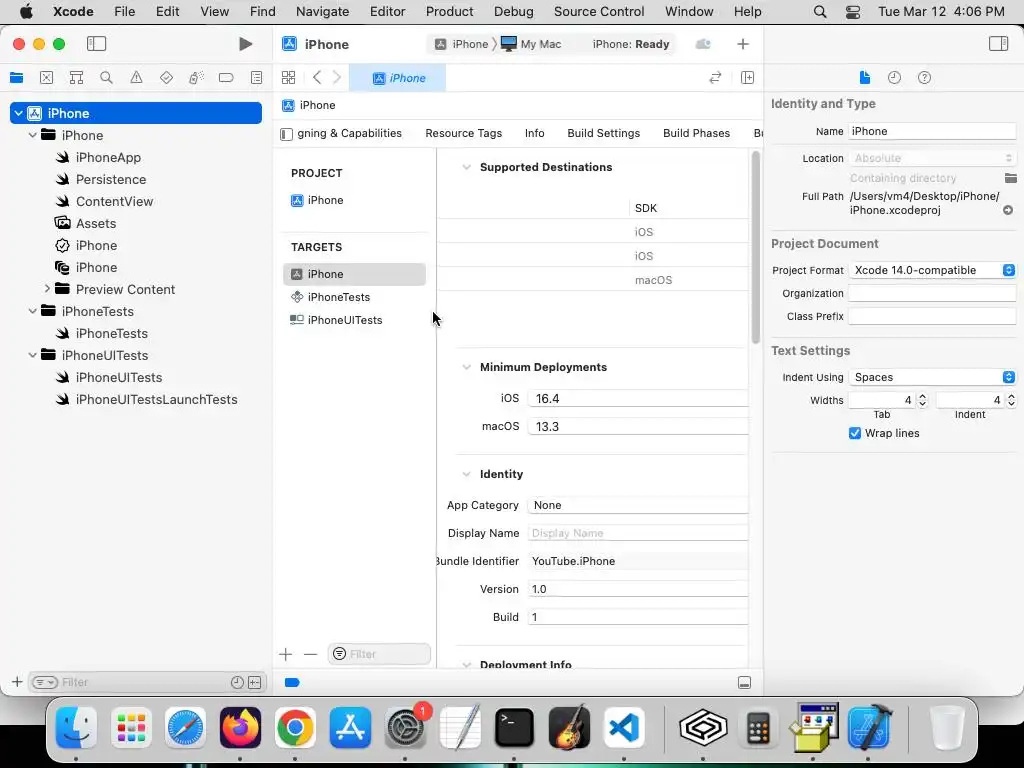The height and width of the screenshot is (768, 1024).
Task: Choose containing directory folder icon
Action: [1010, 178]
